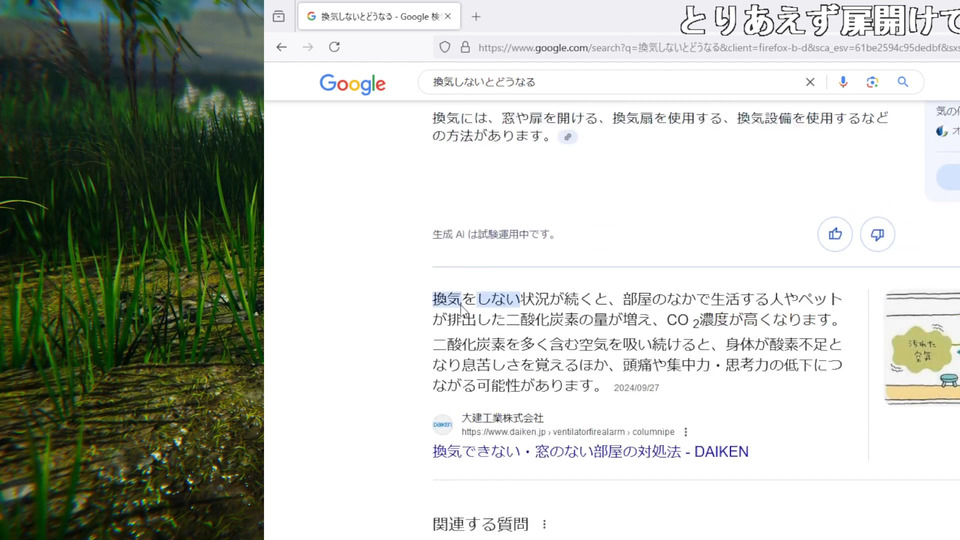Close the Google search tab

(x=448, y=17)
